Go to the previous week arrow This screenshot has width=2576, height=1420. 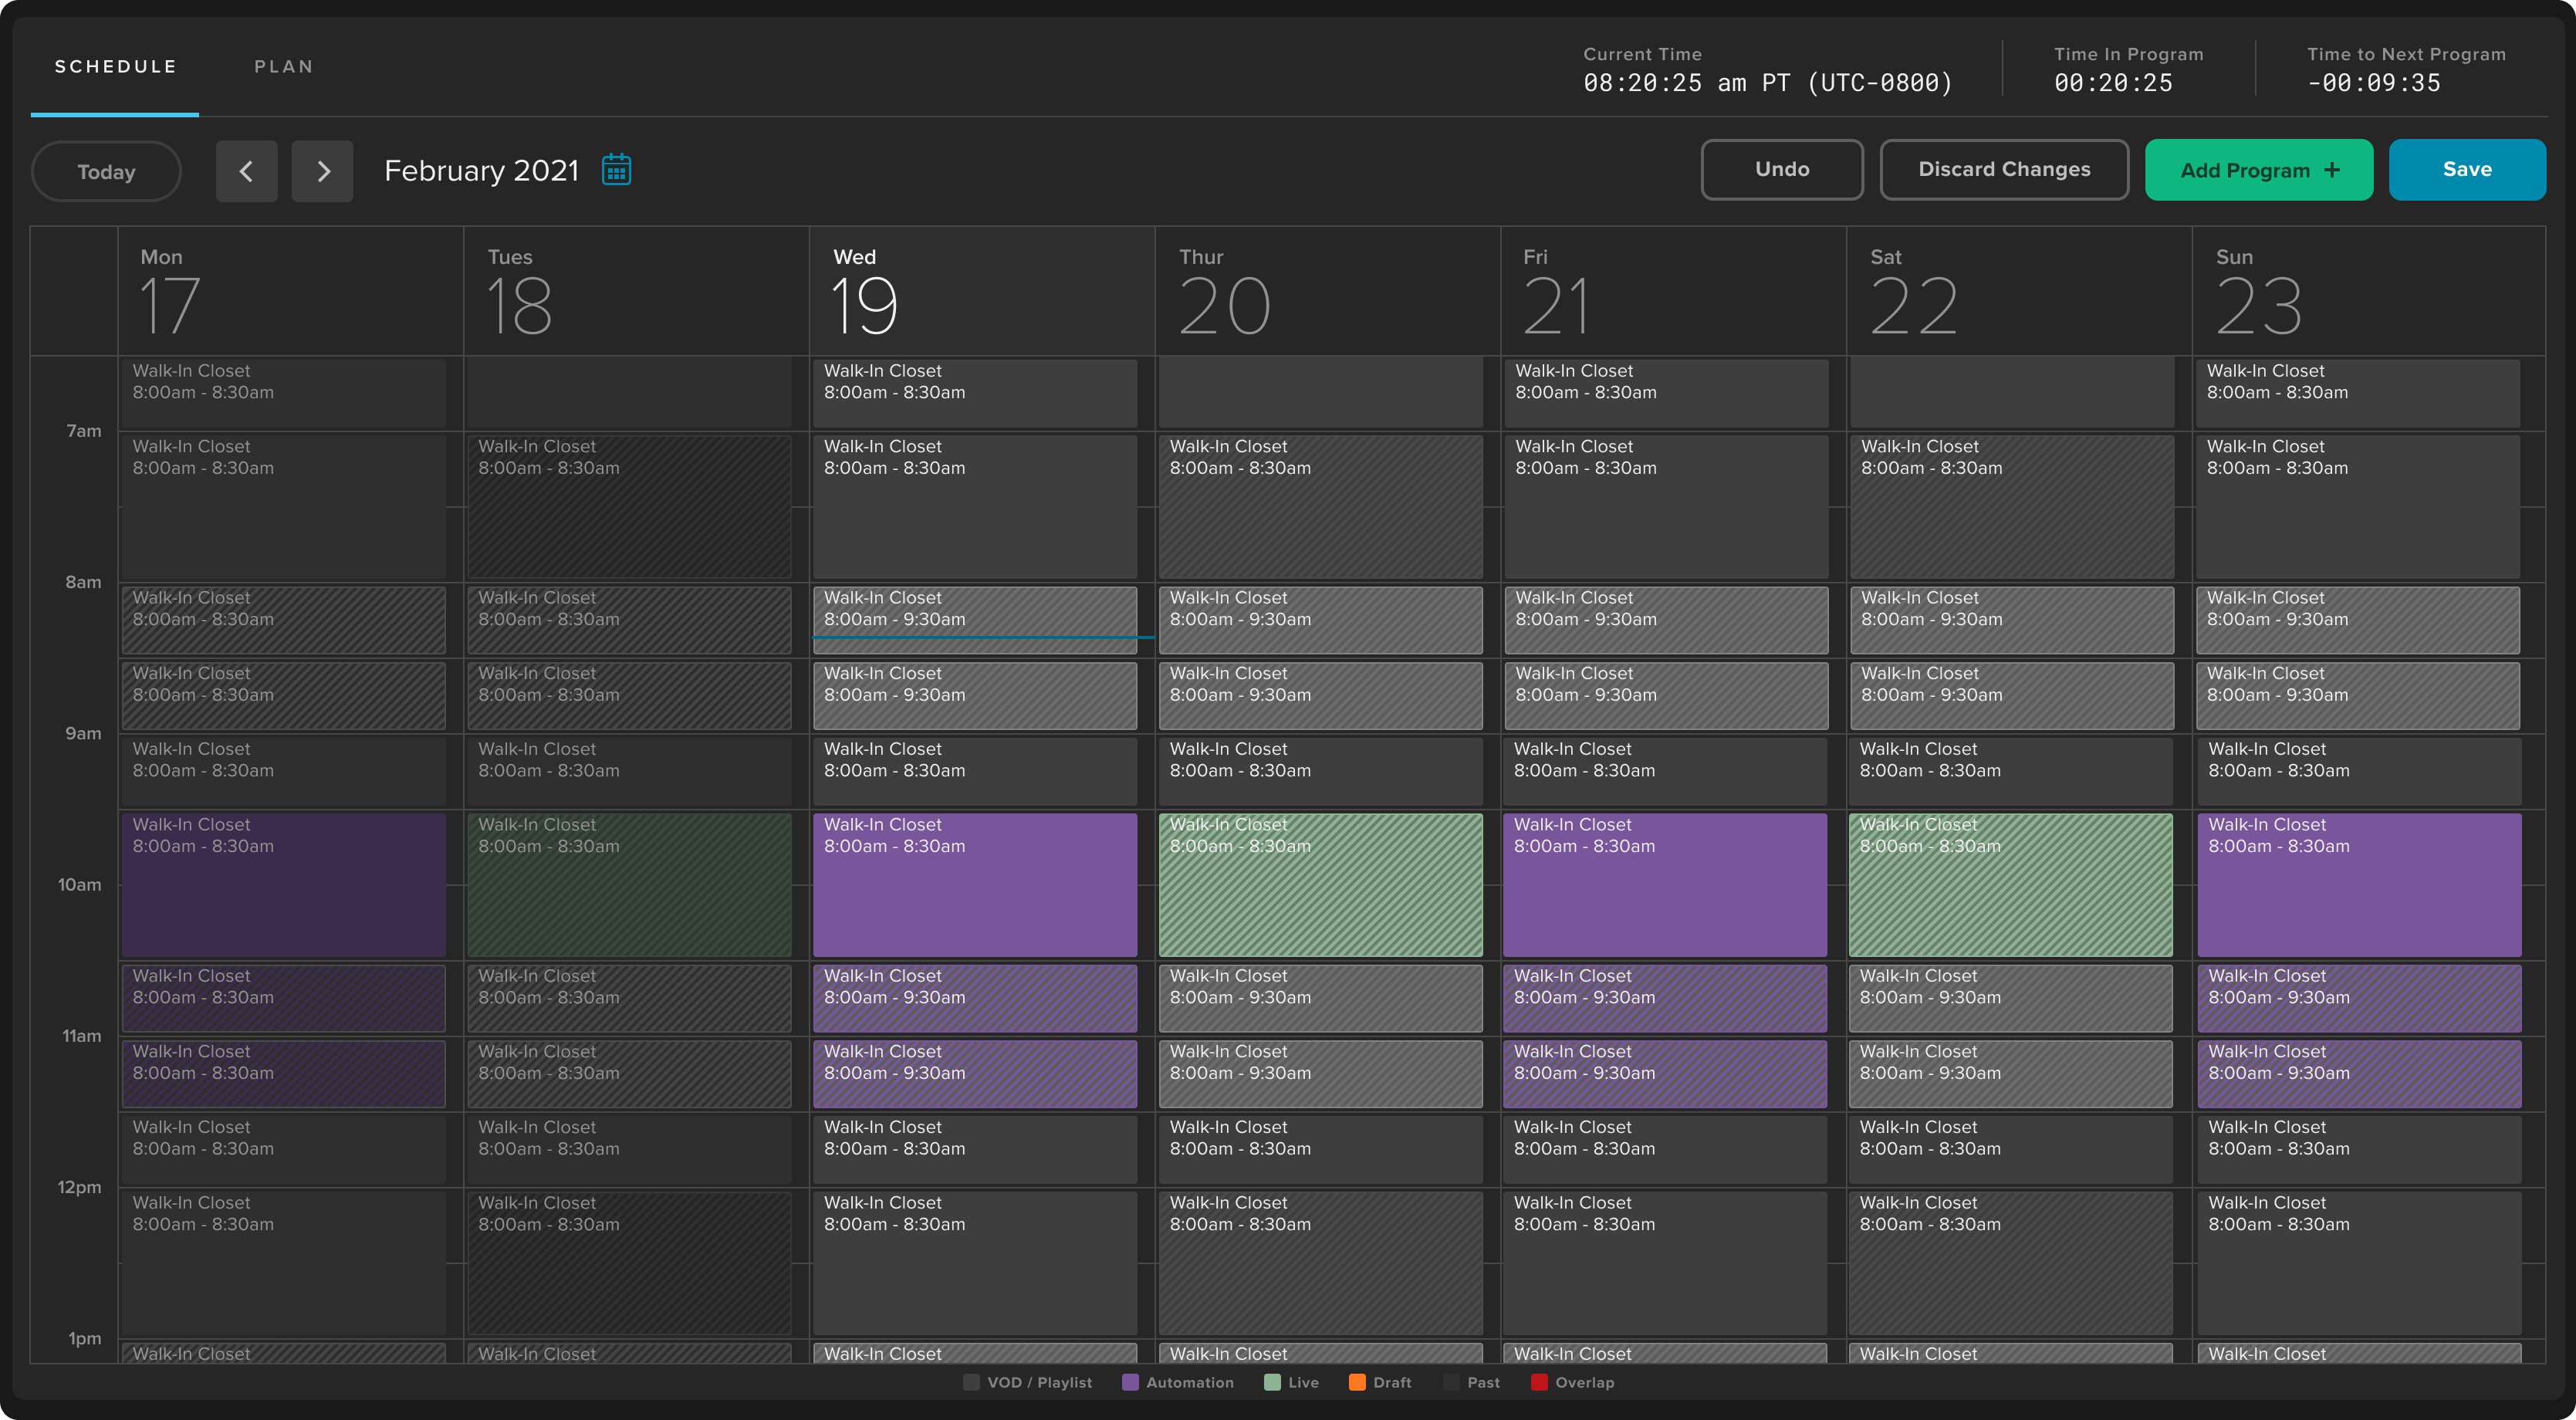pos(246,171)
